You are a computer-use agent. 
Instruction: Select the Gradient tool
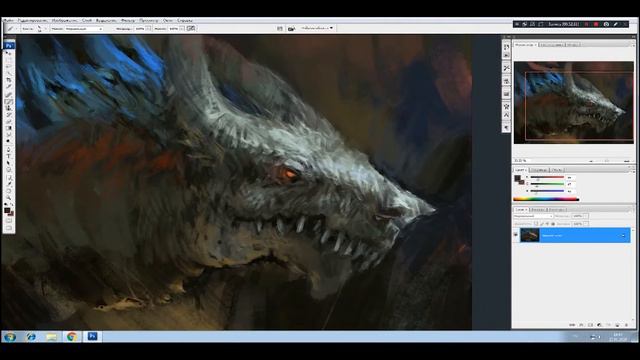click(9, 128)
